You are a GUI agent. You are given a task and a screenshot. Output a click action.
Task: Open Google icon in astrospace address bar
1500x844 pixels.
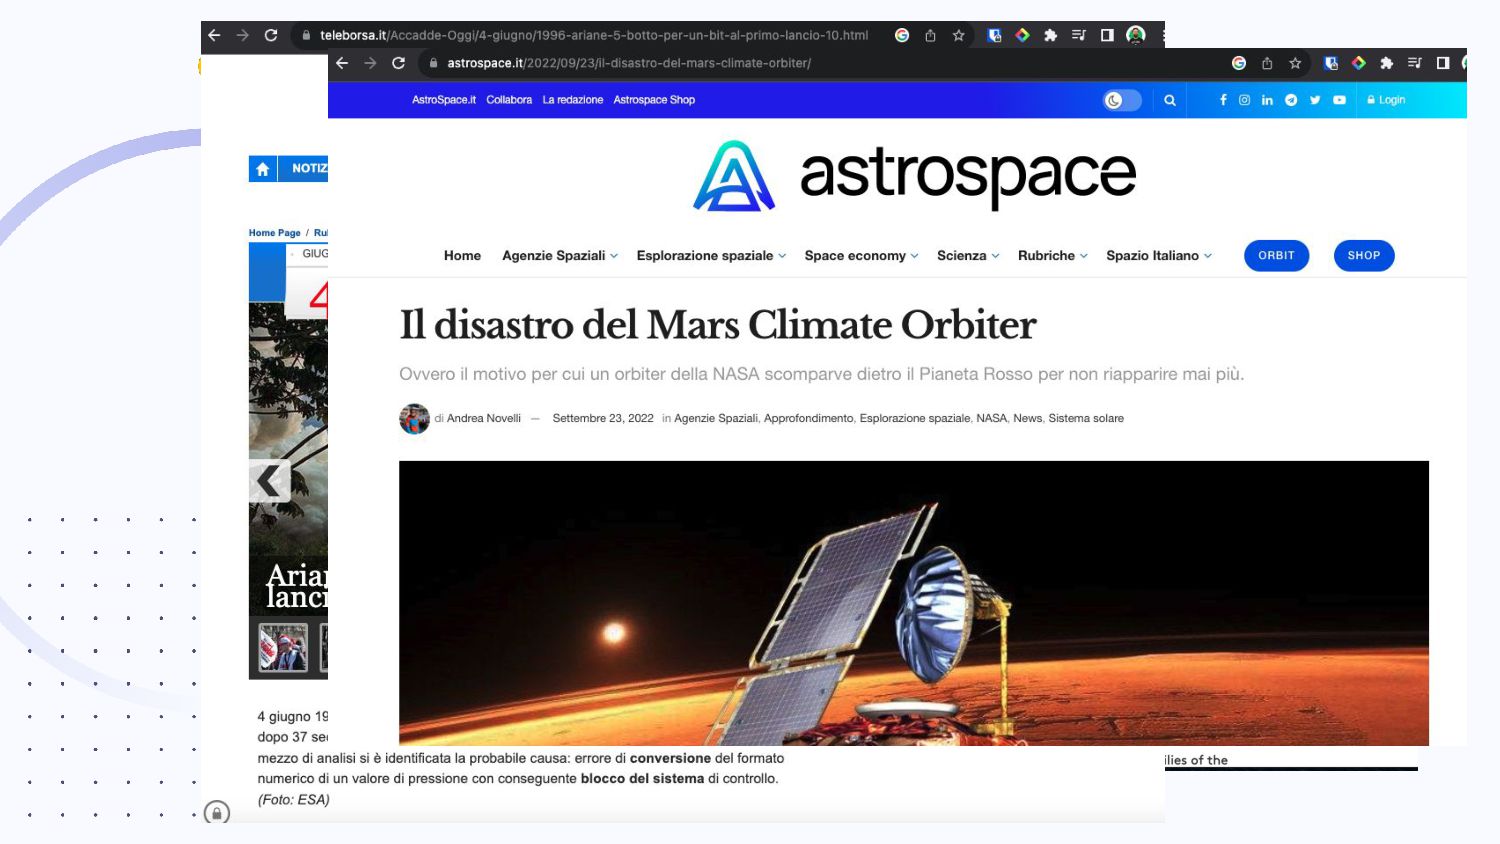1239,63
